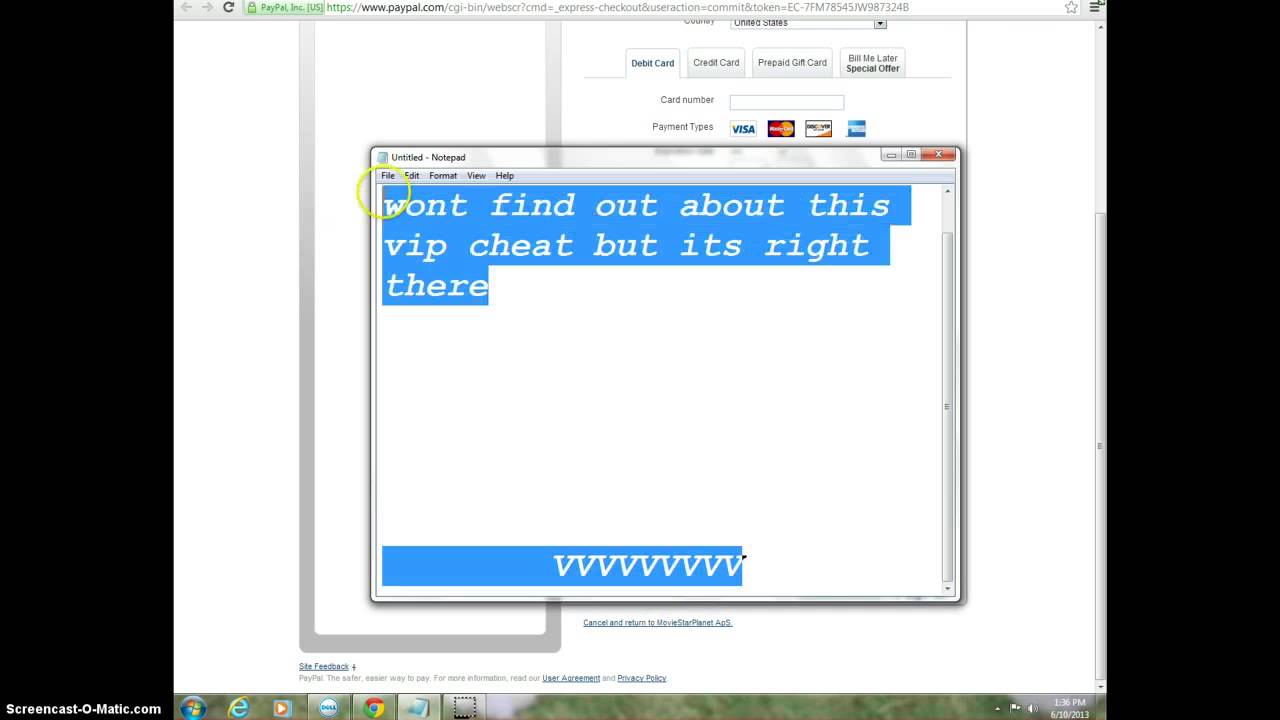The image size is (1280, 720).
Task: Switch to the Prepaid Gift Card tab
Action: pos(792,62)
